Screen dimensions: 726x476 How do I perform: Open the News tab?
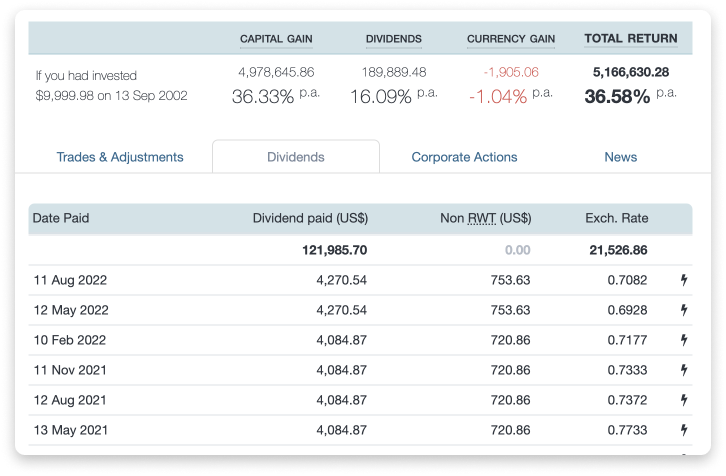pos(620,157)
